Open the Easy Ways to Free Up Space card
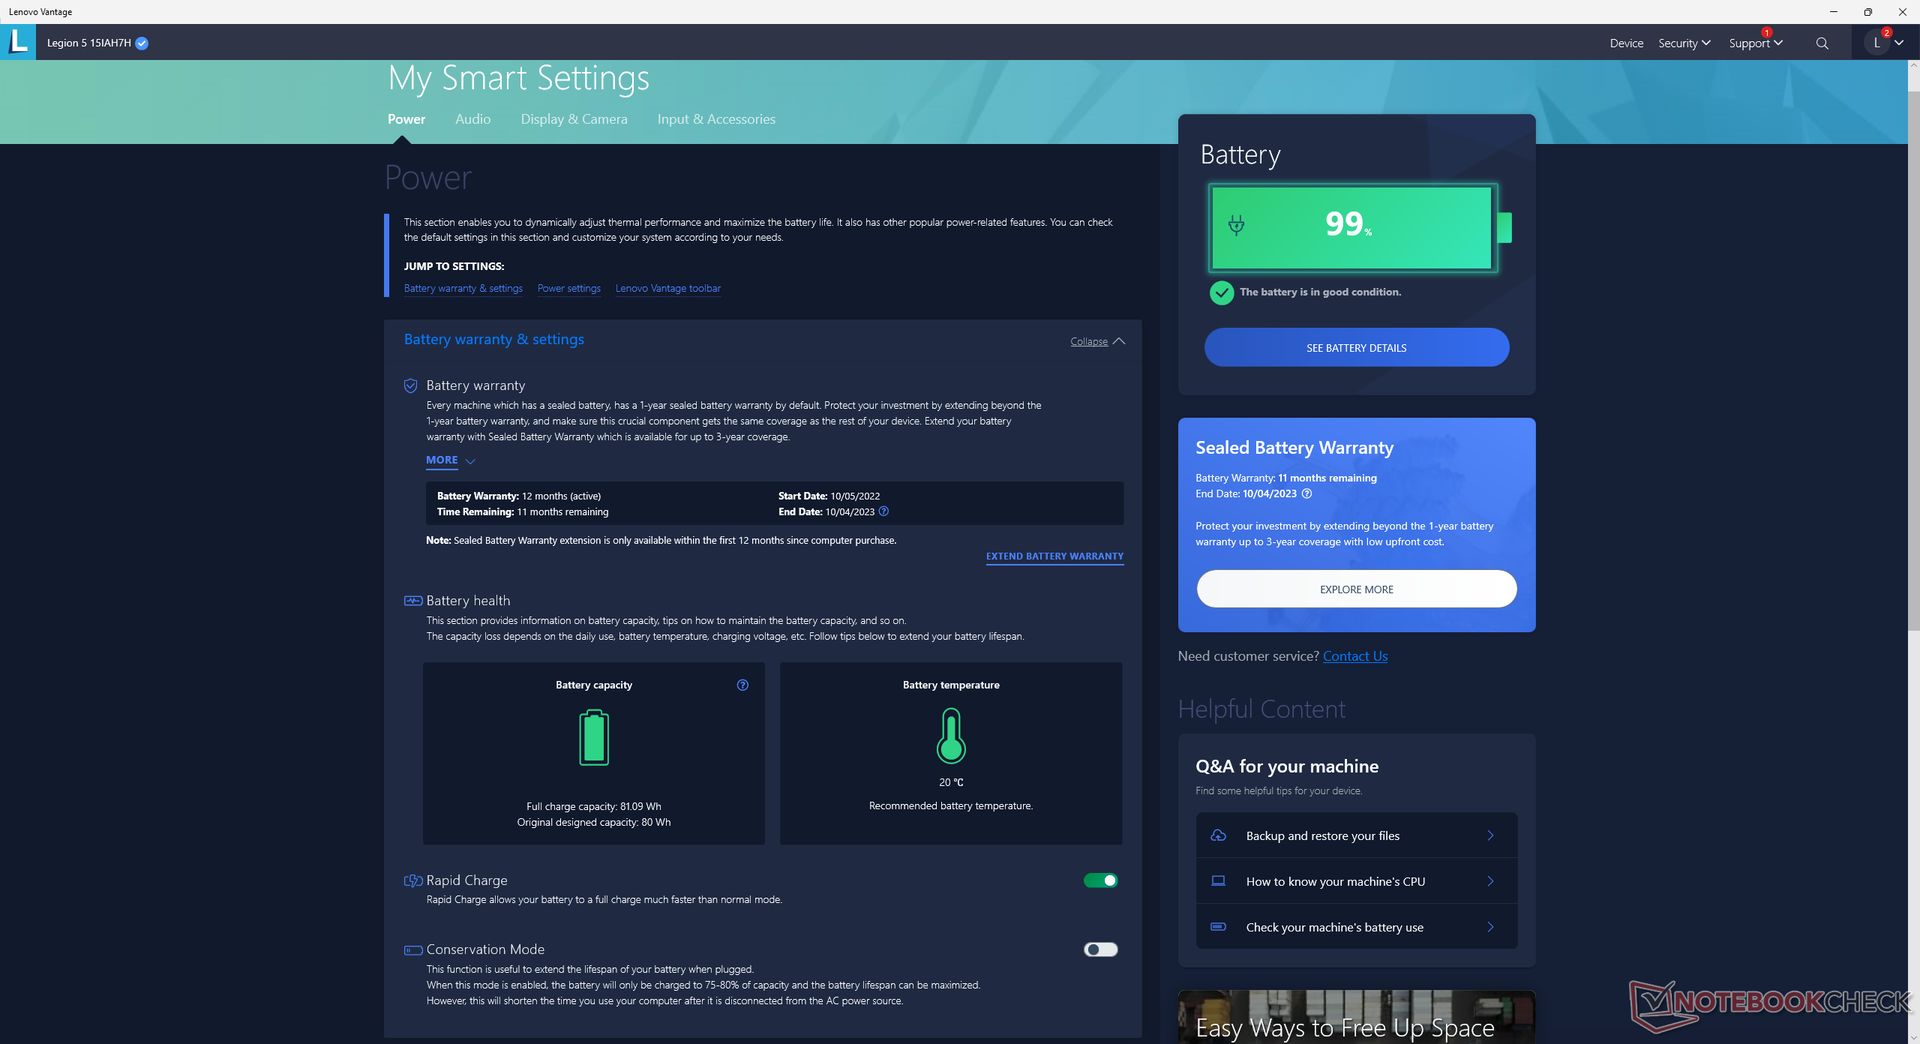 coord(1356,1017)
